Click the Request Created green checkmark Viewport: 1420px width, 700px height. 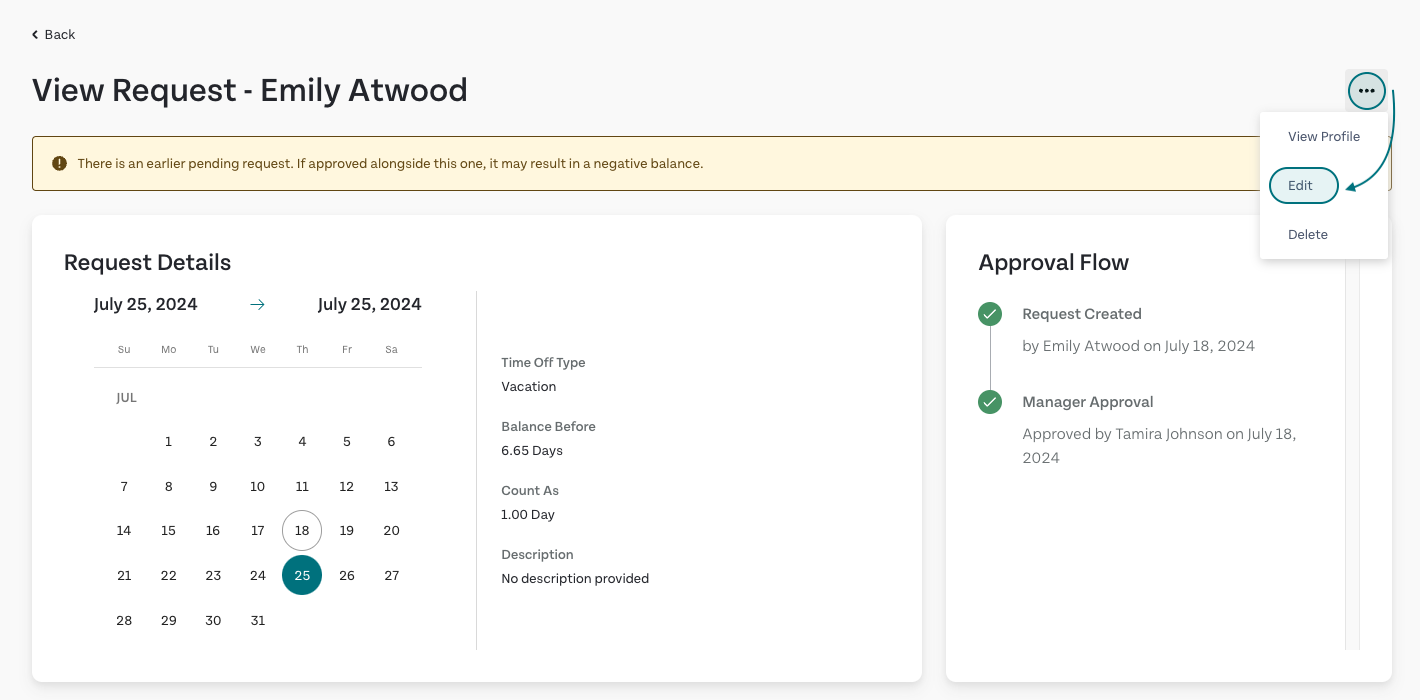(x=989, y=315)
